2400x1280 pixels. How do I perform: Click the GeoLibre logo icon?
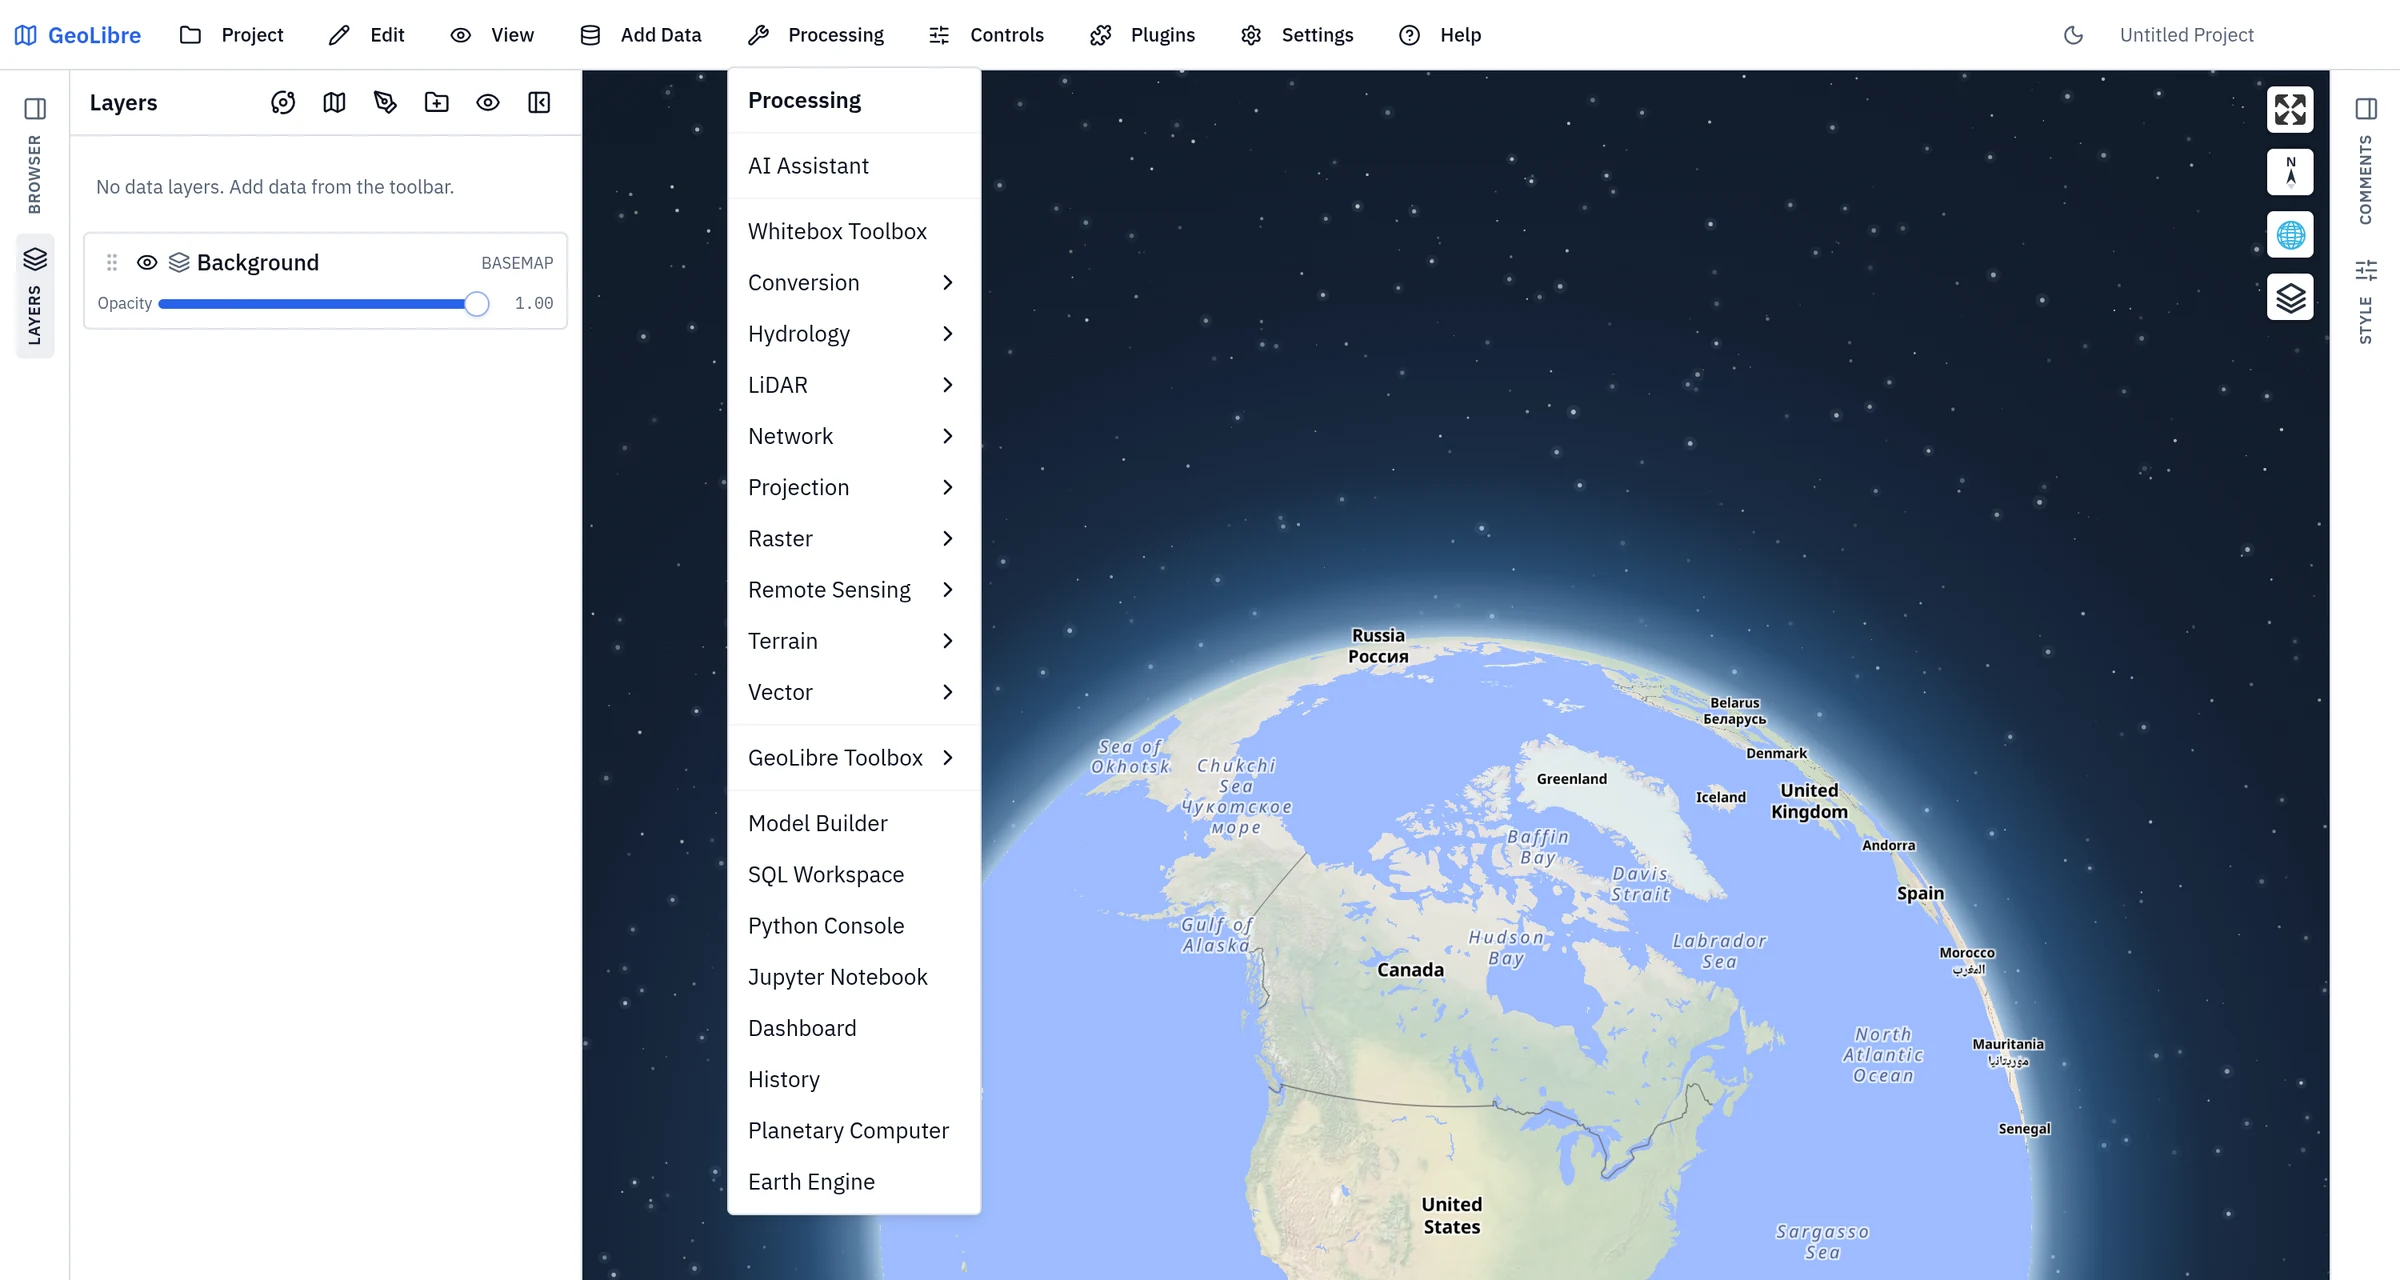(x=26, y=35)
